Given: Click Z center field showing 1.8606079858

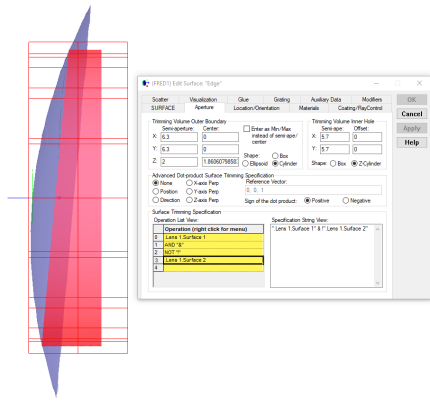Looking at the screenshot, I should (x=220, y=162).
